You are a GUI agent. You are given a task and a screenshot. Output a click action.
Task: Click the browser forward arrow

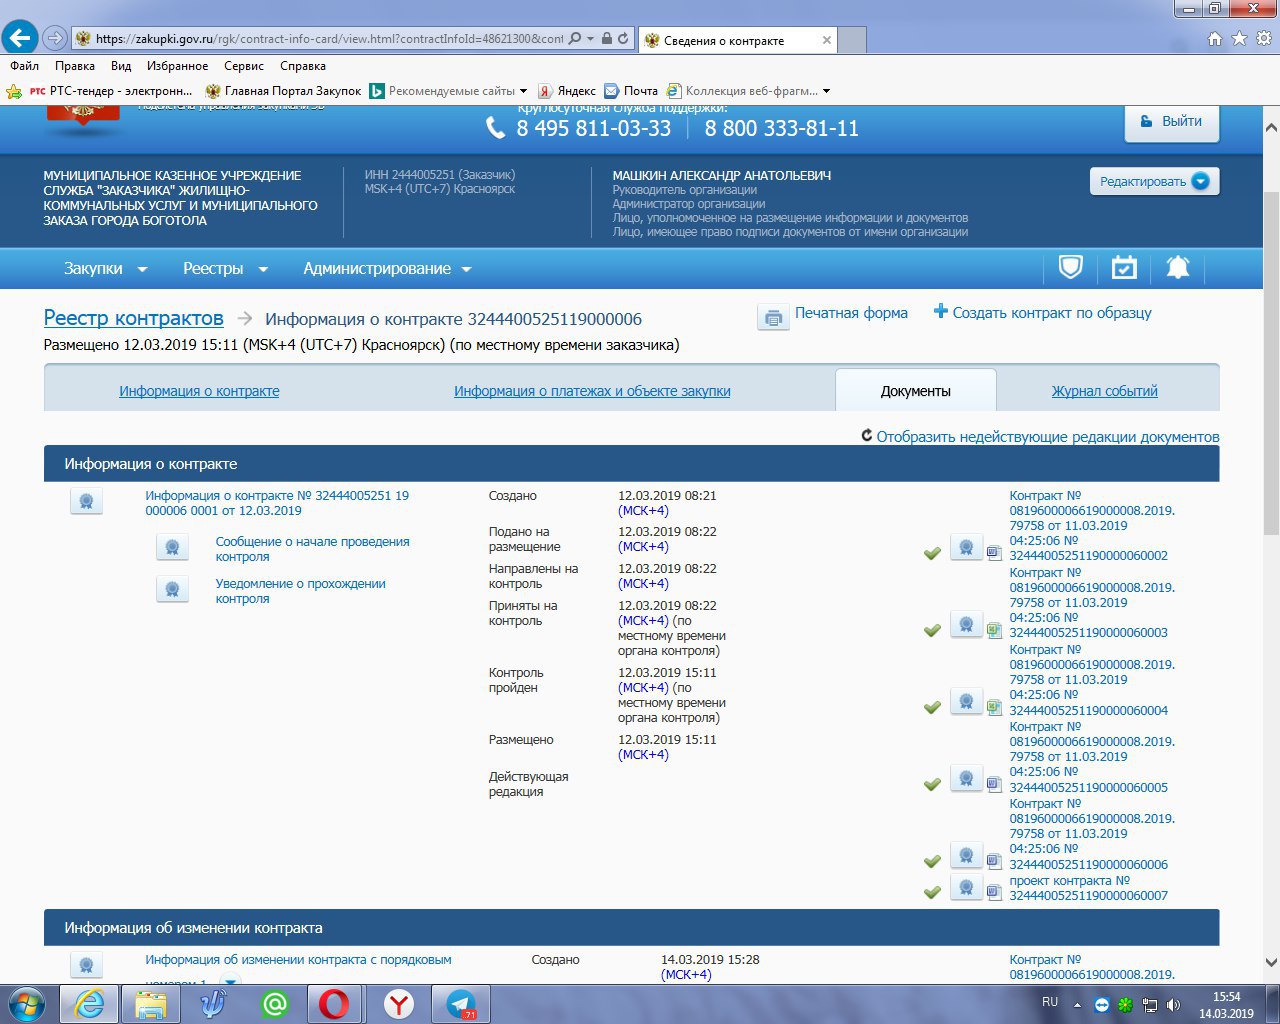tap(55, 39)
